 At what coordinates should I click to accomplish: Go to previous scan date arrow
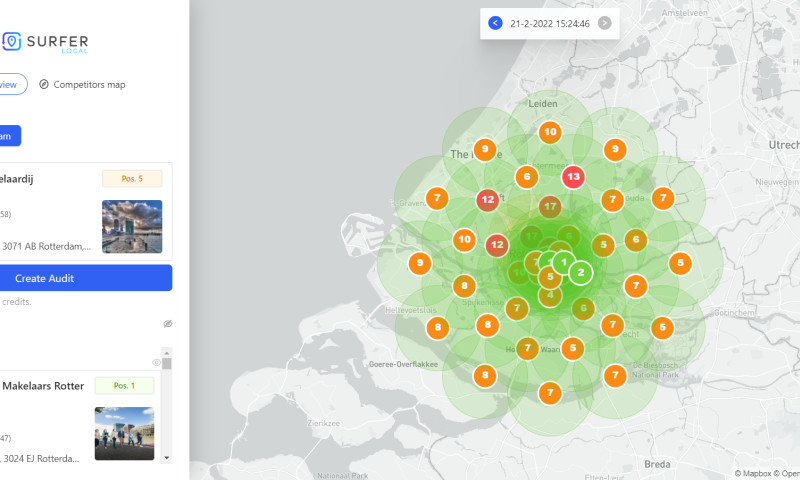click(495, 23)
